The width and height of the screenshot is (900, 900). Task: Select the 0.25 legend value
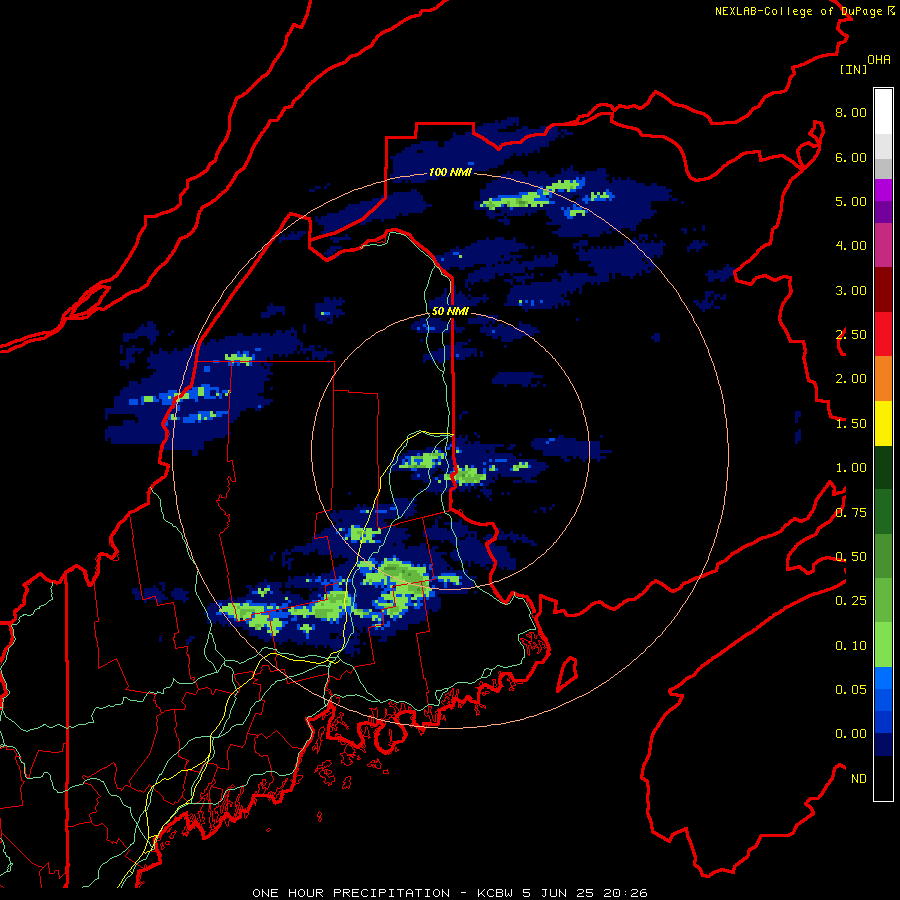click(851, 601)
